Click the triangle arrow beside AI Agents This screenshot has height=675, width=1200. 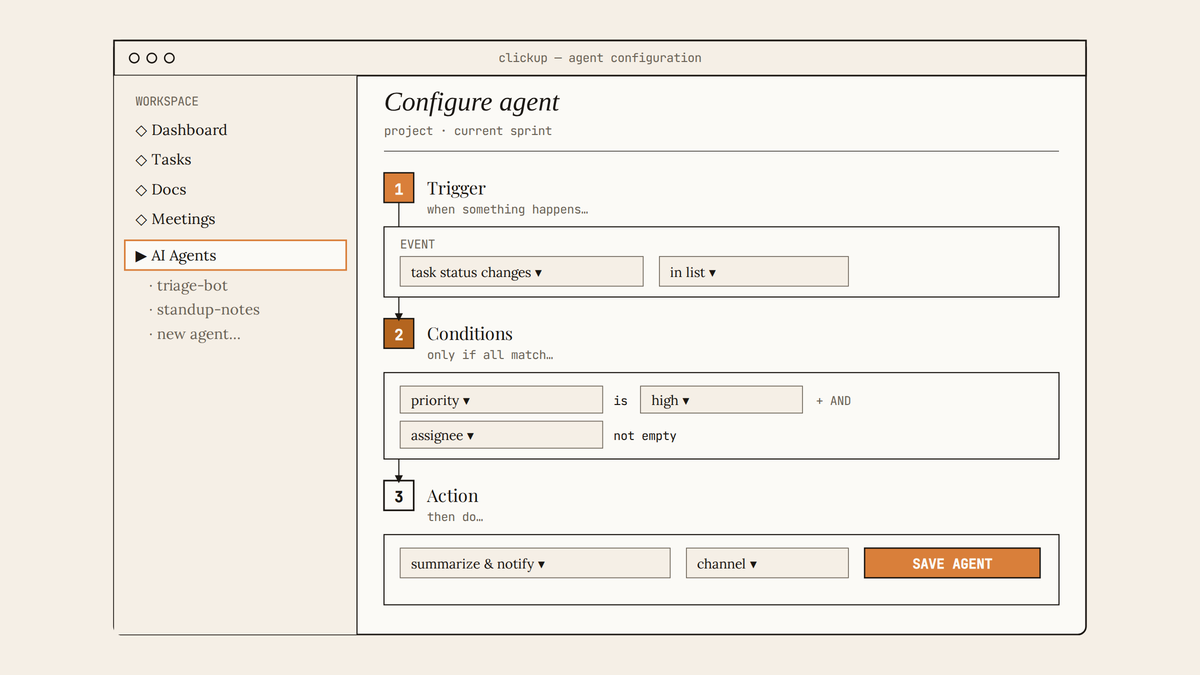(x=141, y=256)
